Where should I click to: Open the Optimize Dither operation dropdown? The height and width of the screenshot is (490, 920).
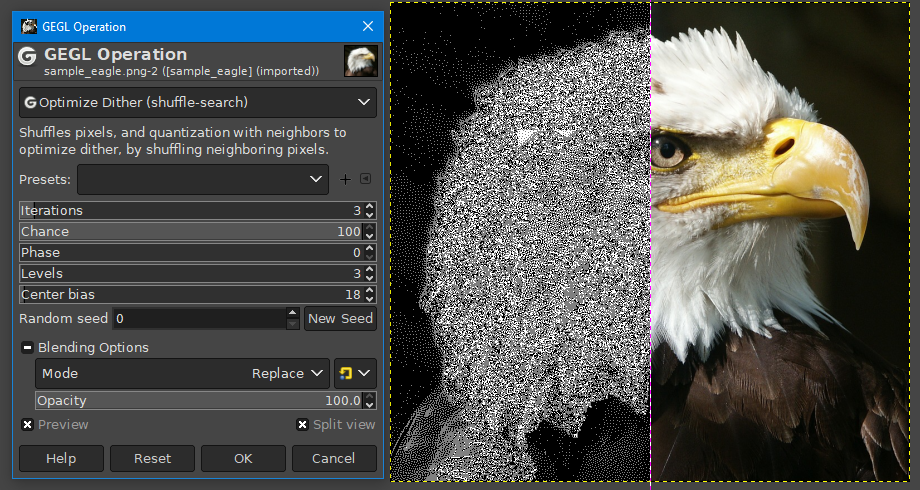[x=198, y=102]
